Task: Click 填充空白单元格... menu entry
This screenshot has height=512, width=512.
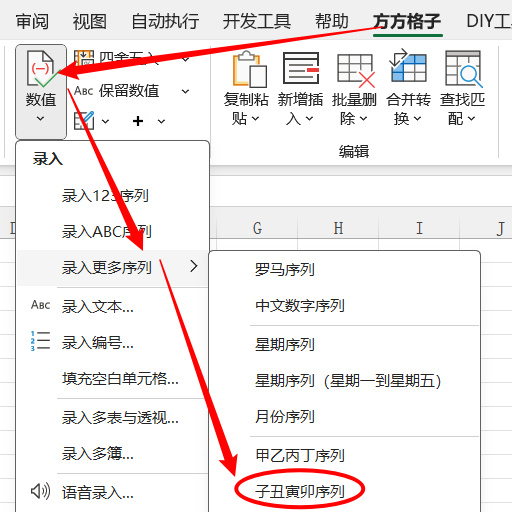Action: pos(120,379)
